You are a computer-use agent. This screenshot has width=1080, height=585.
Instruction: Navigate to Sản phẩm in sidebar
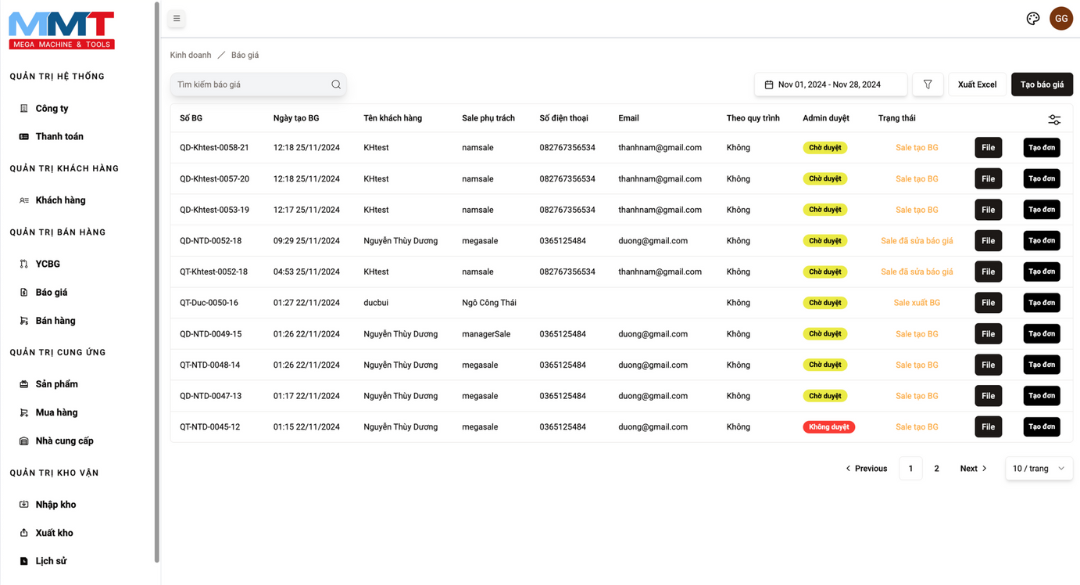coord(56,384)
